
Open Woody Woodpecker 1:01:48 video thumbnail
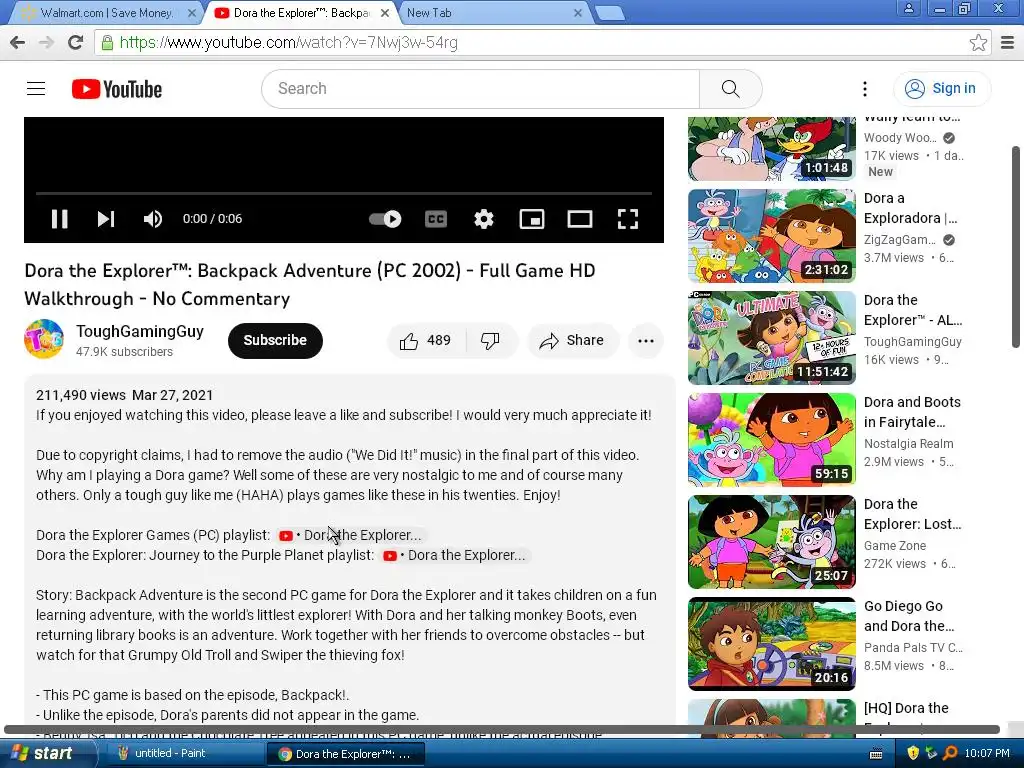[x=772, y=149]
